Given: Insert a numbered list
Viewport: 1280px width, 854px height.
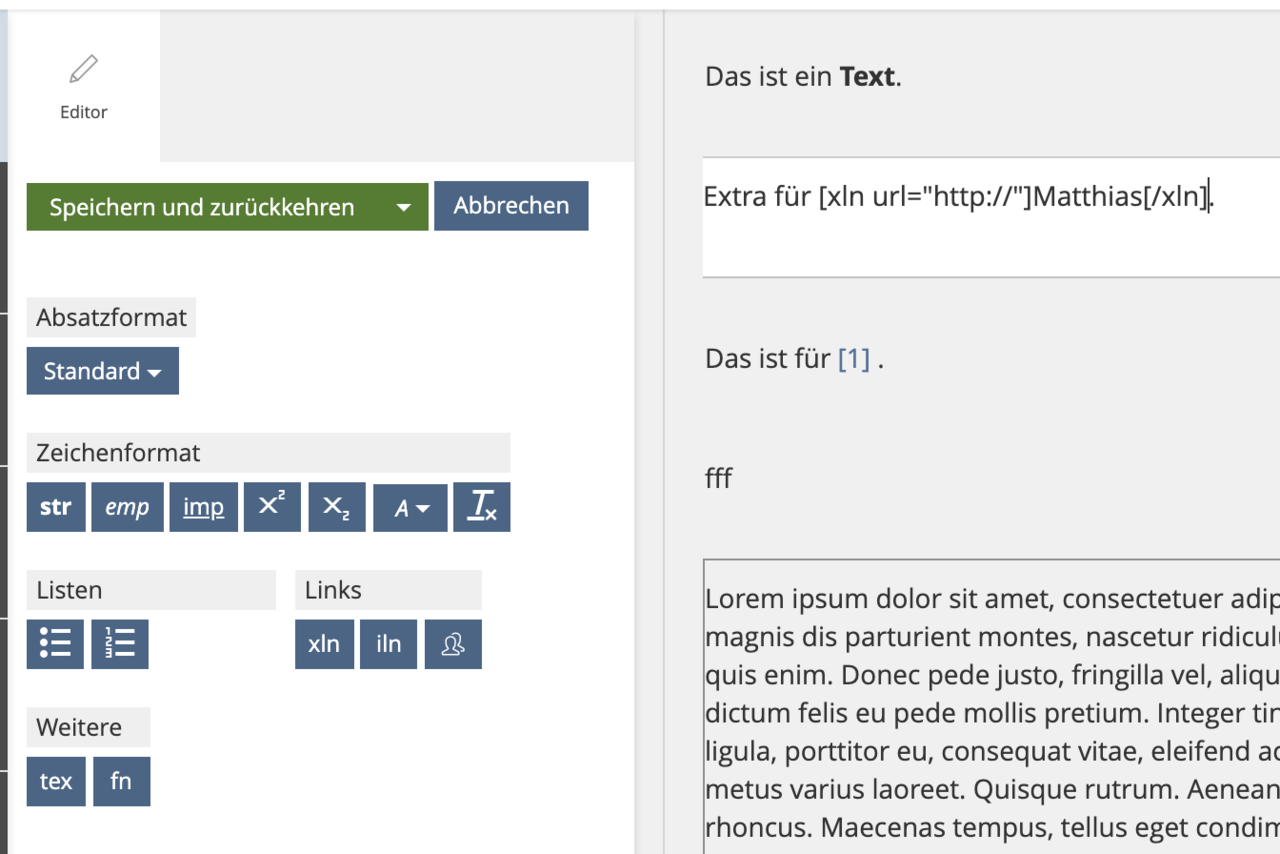Looking at the screenshot, I should coord(120,644).
